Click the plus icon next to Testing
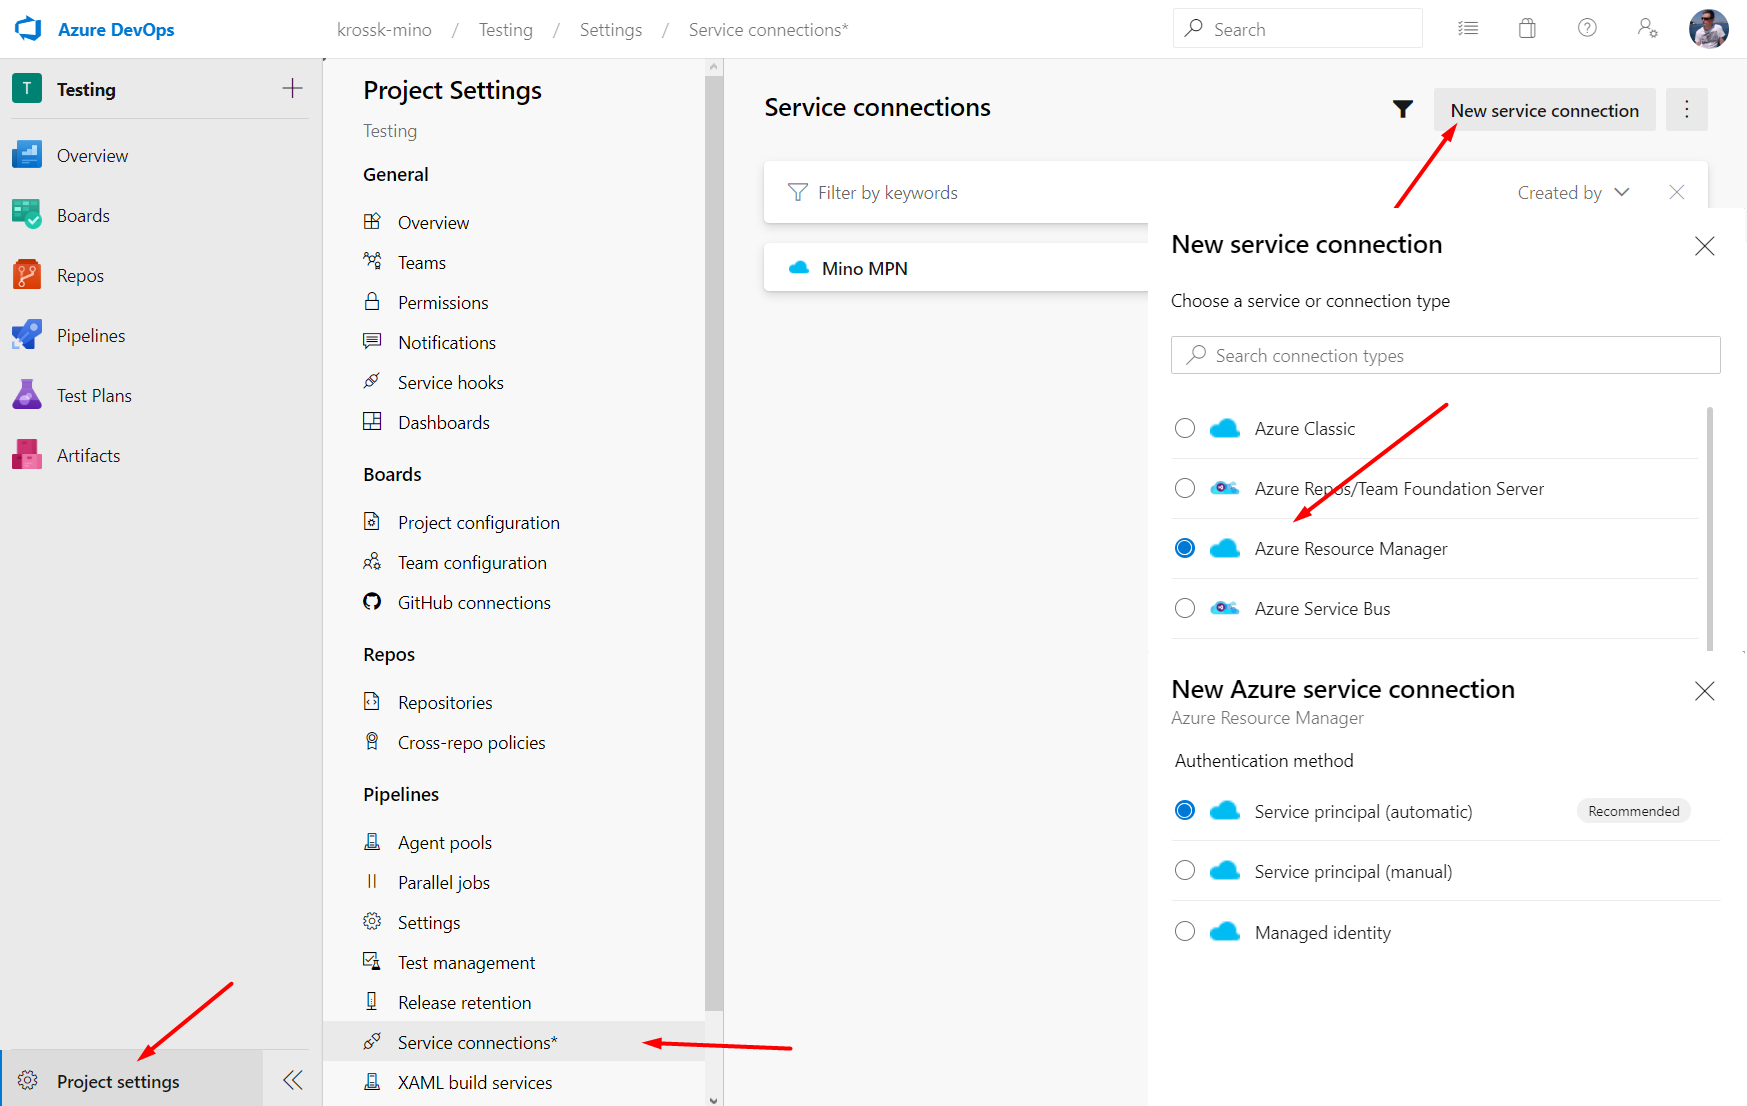This screenshot has width=1747, height=1106. click(292, 88)
